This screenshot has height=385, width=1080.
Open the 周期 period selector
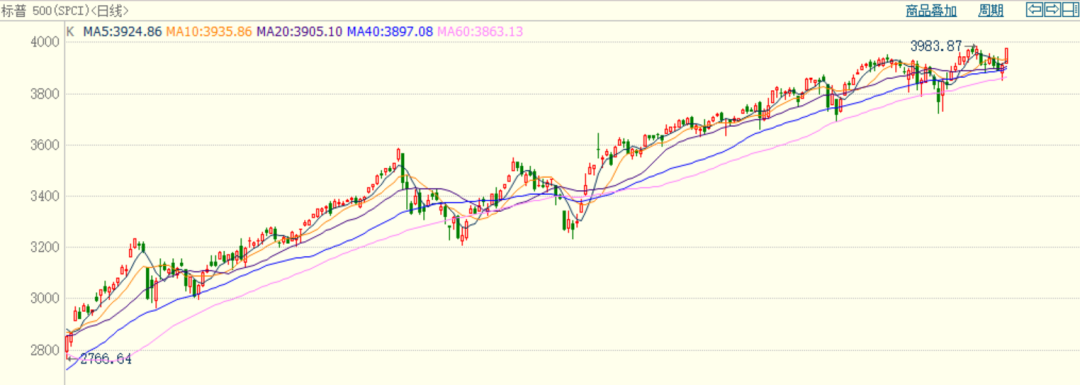pos(991,10)
